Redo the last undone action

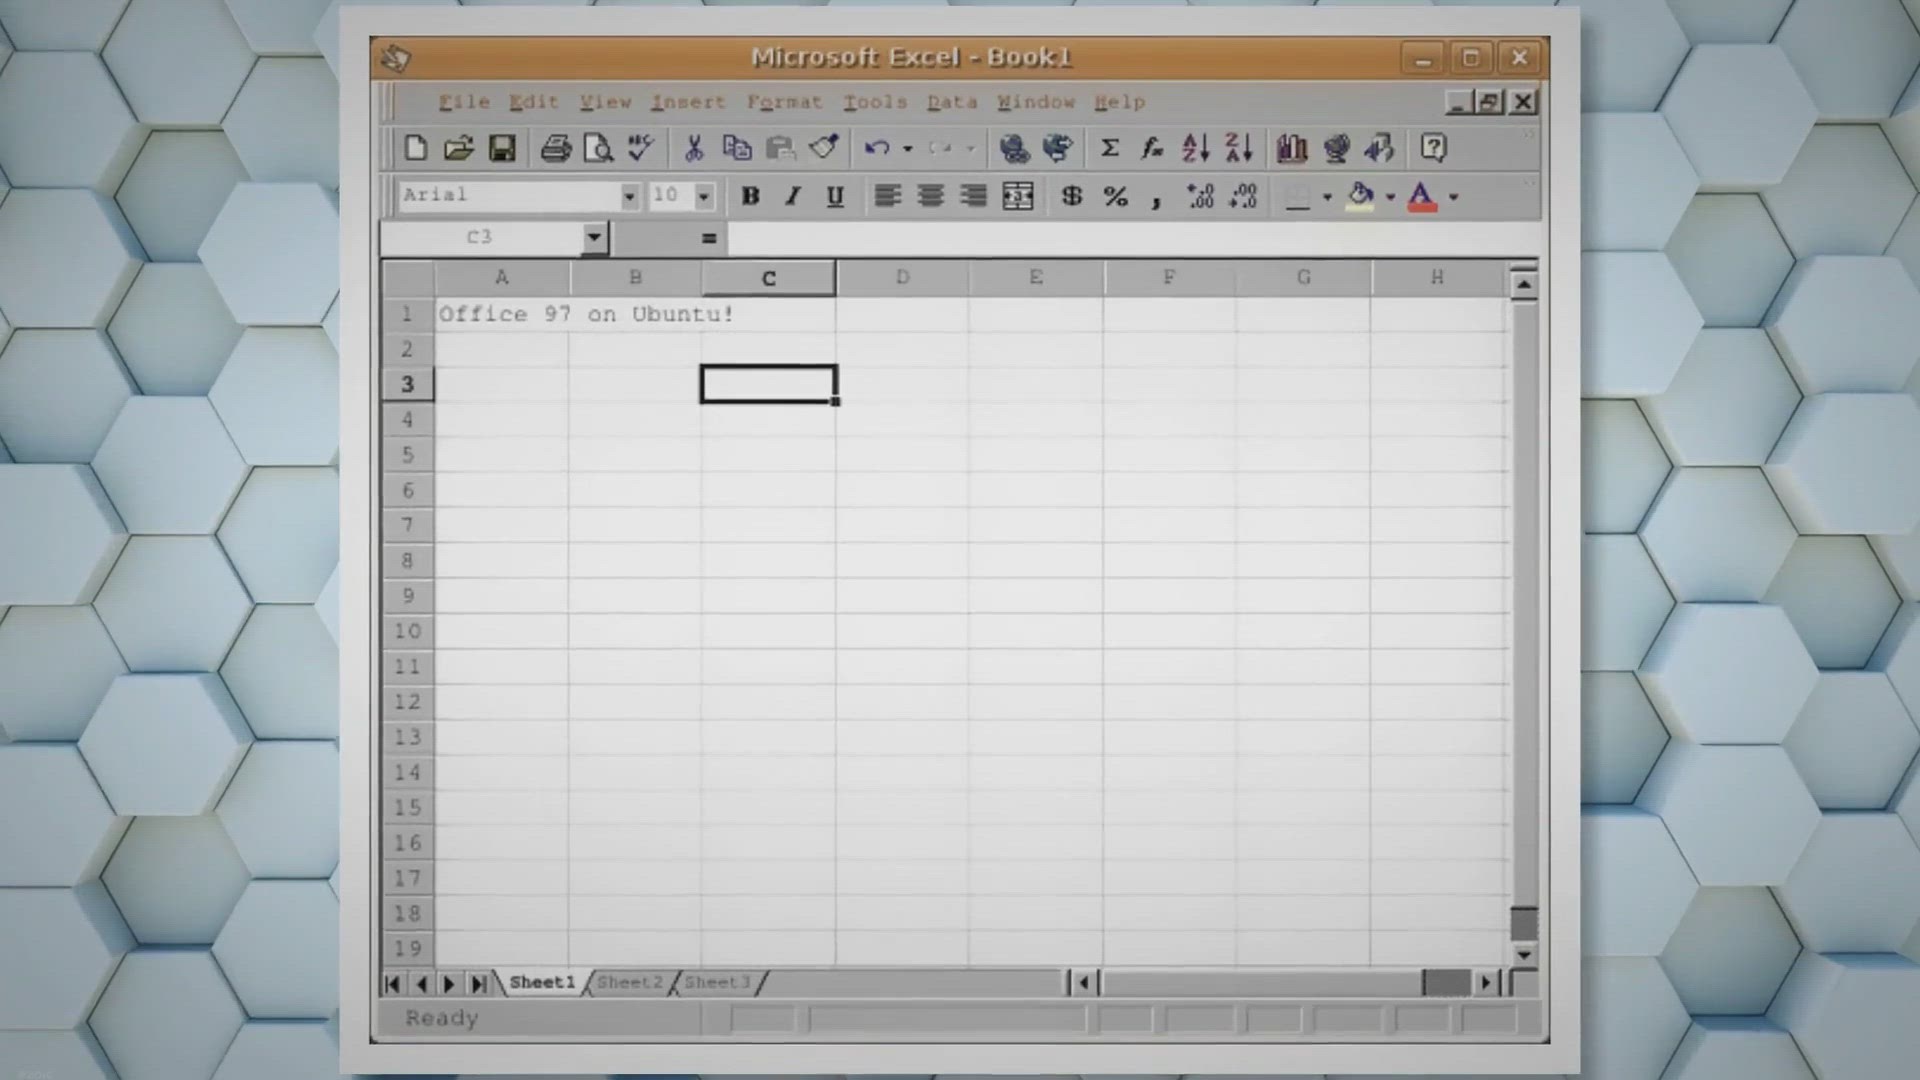[940, 148]
